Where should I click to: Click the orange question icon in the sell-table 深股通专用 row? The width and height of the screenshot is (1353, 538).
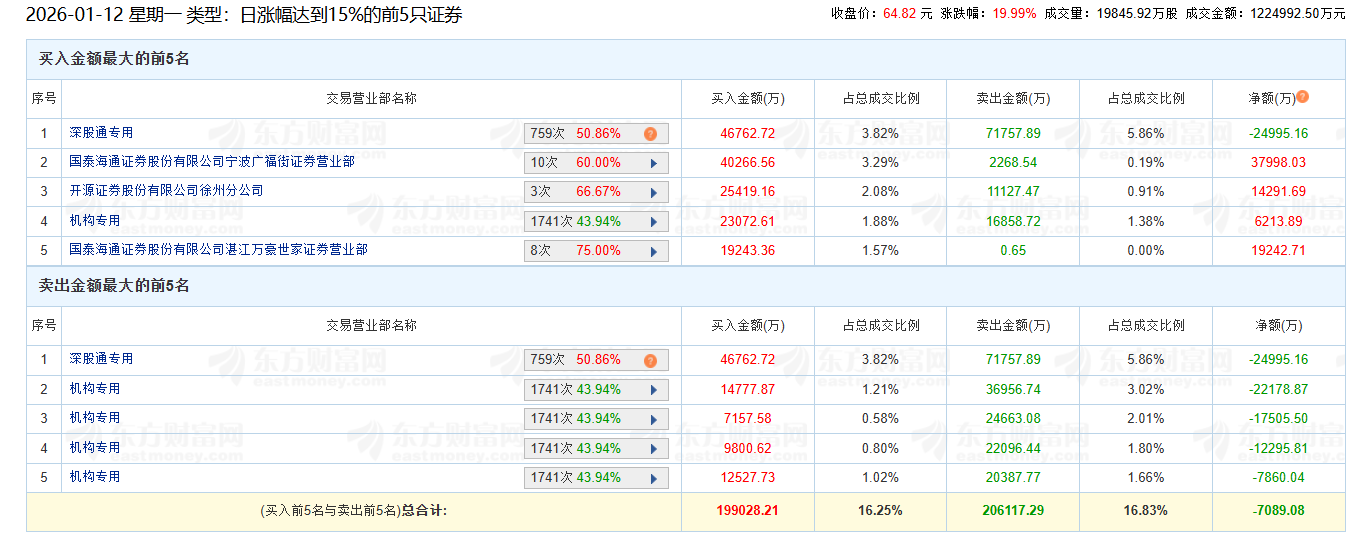[650, 361]
